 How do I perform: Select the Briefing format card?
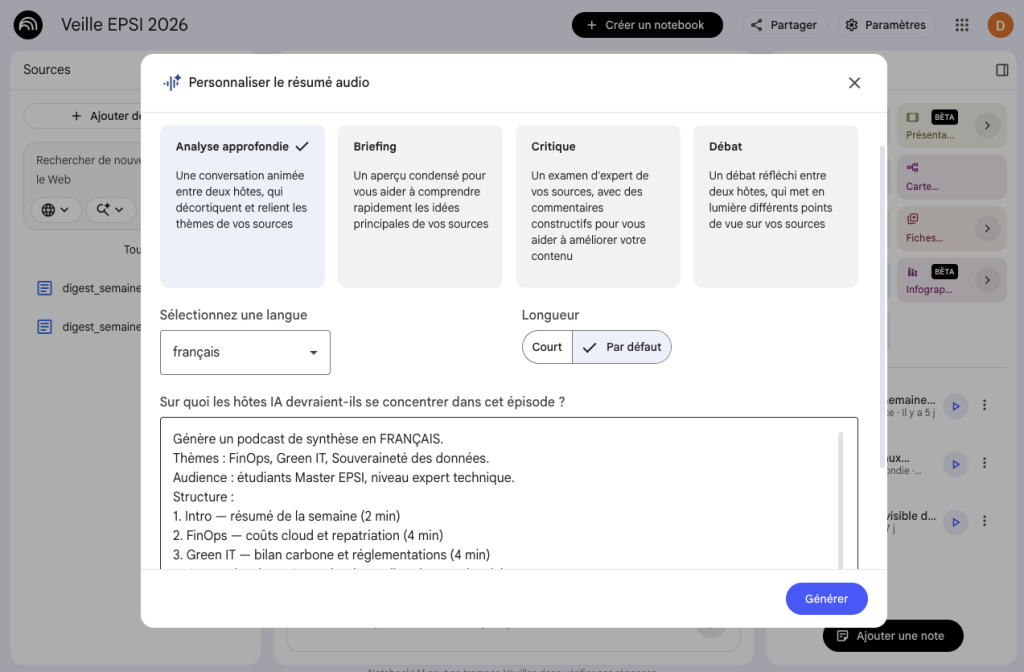coord(420,206)
